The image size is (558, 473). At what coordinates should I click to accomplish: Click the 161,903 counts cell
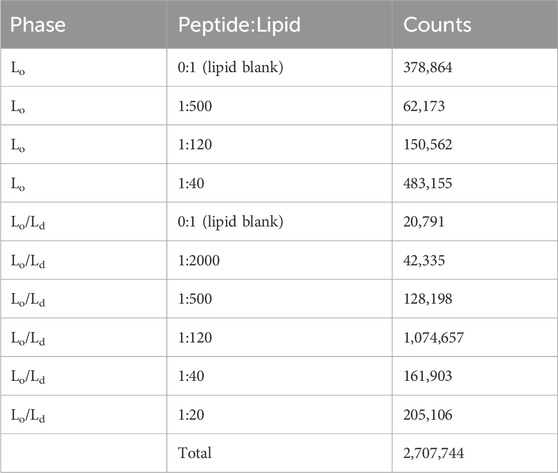475,376
